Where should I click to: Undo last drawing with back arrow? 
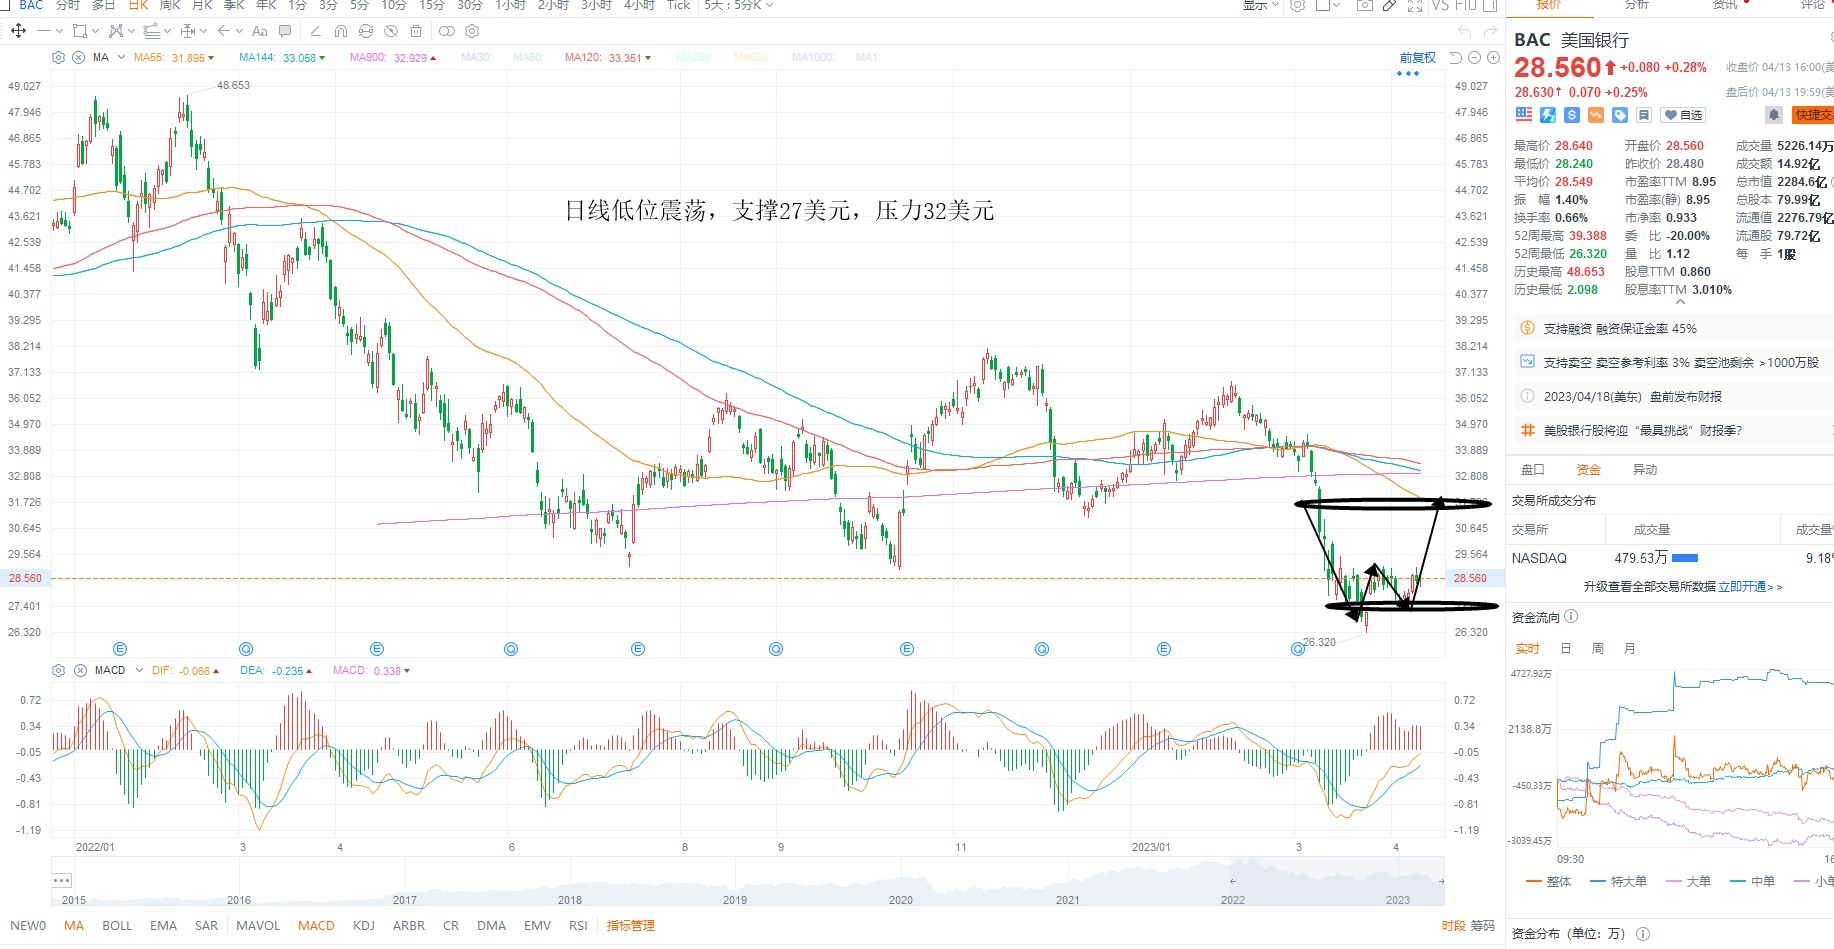coord(1465,31)
